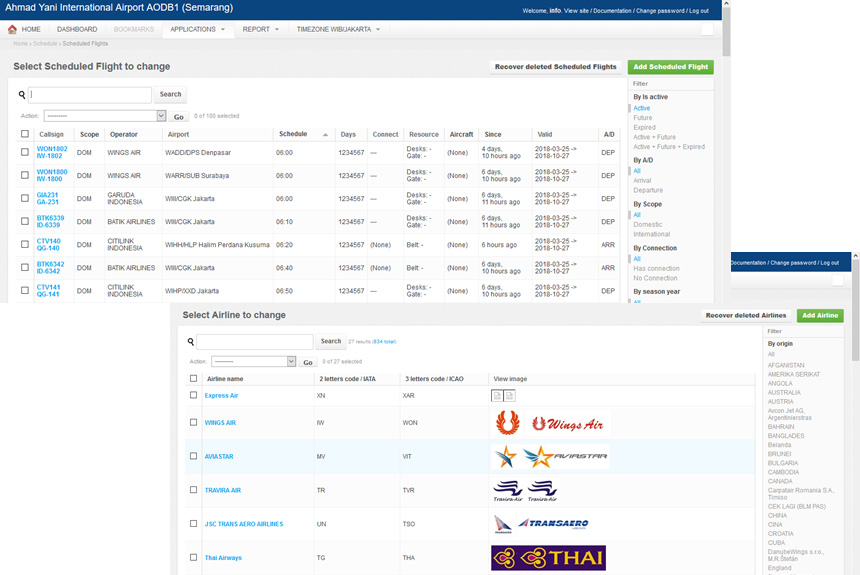Check the WON1802 flight row checkbox
The width and height of the screenshot is (860, 575).
coord(25,152)
